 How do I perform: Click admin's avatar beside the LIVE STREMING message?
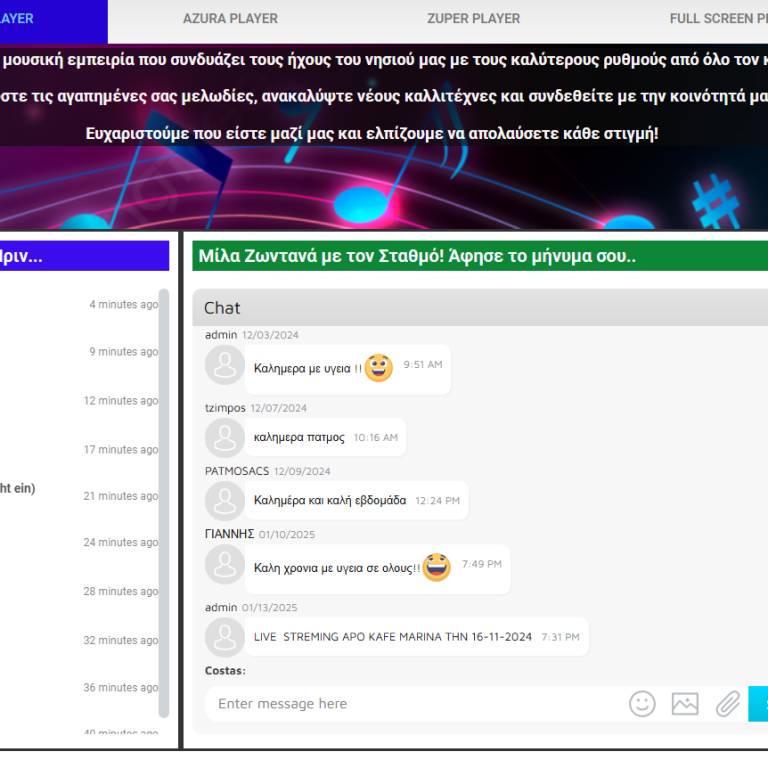click(225, 637)
